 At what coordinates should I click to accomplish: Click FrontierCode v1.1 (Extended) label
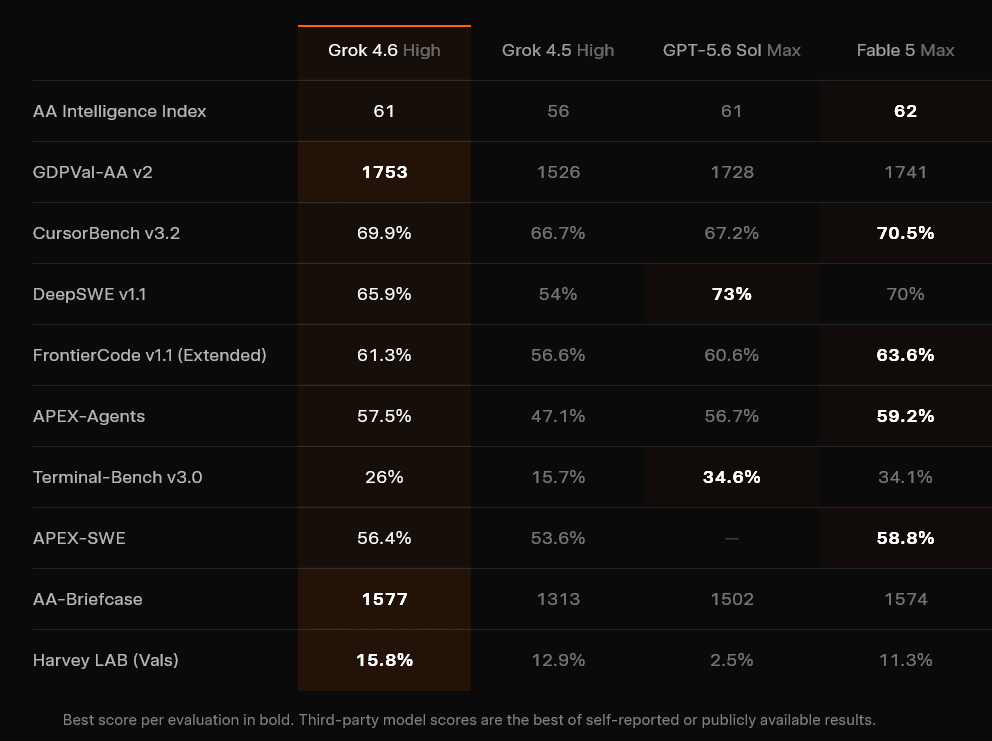click(149, 355)
